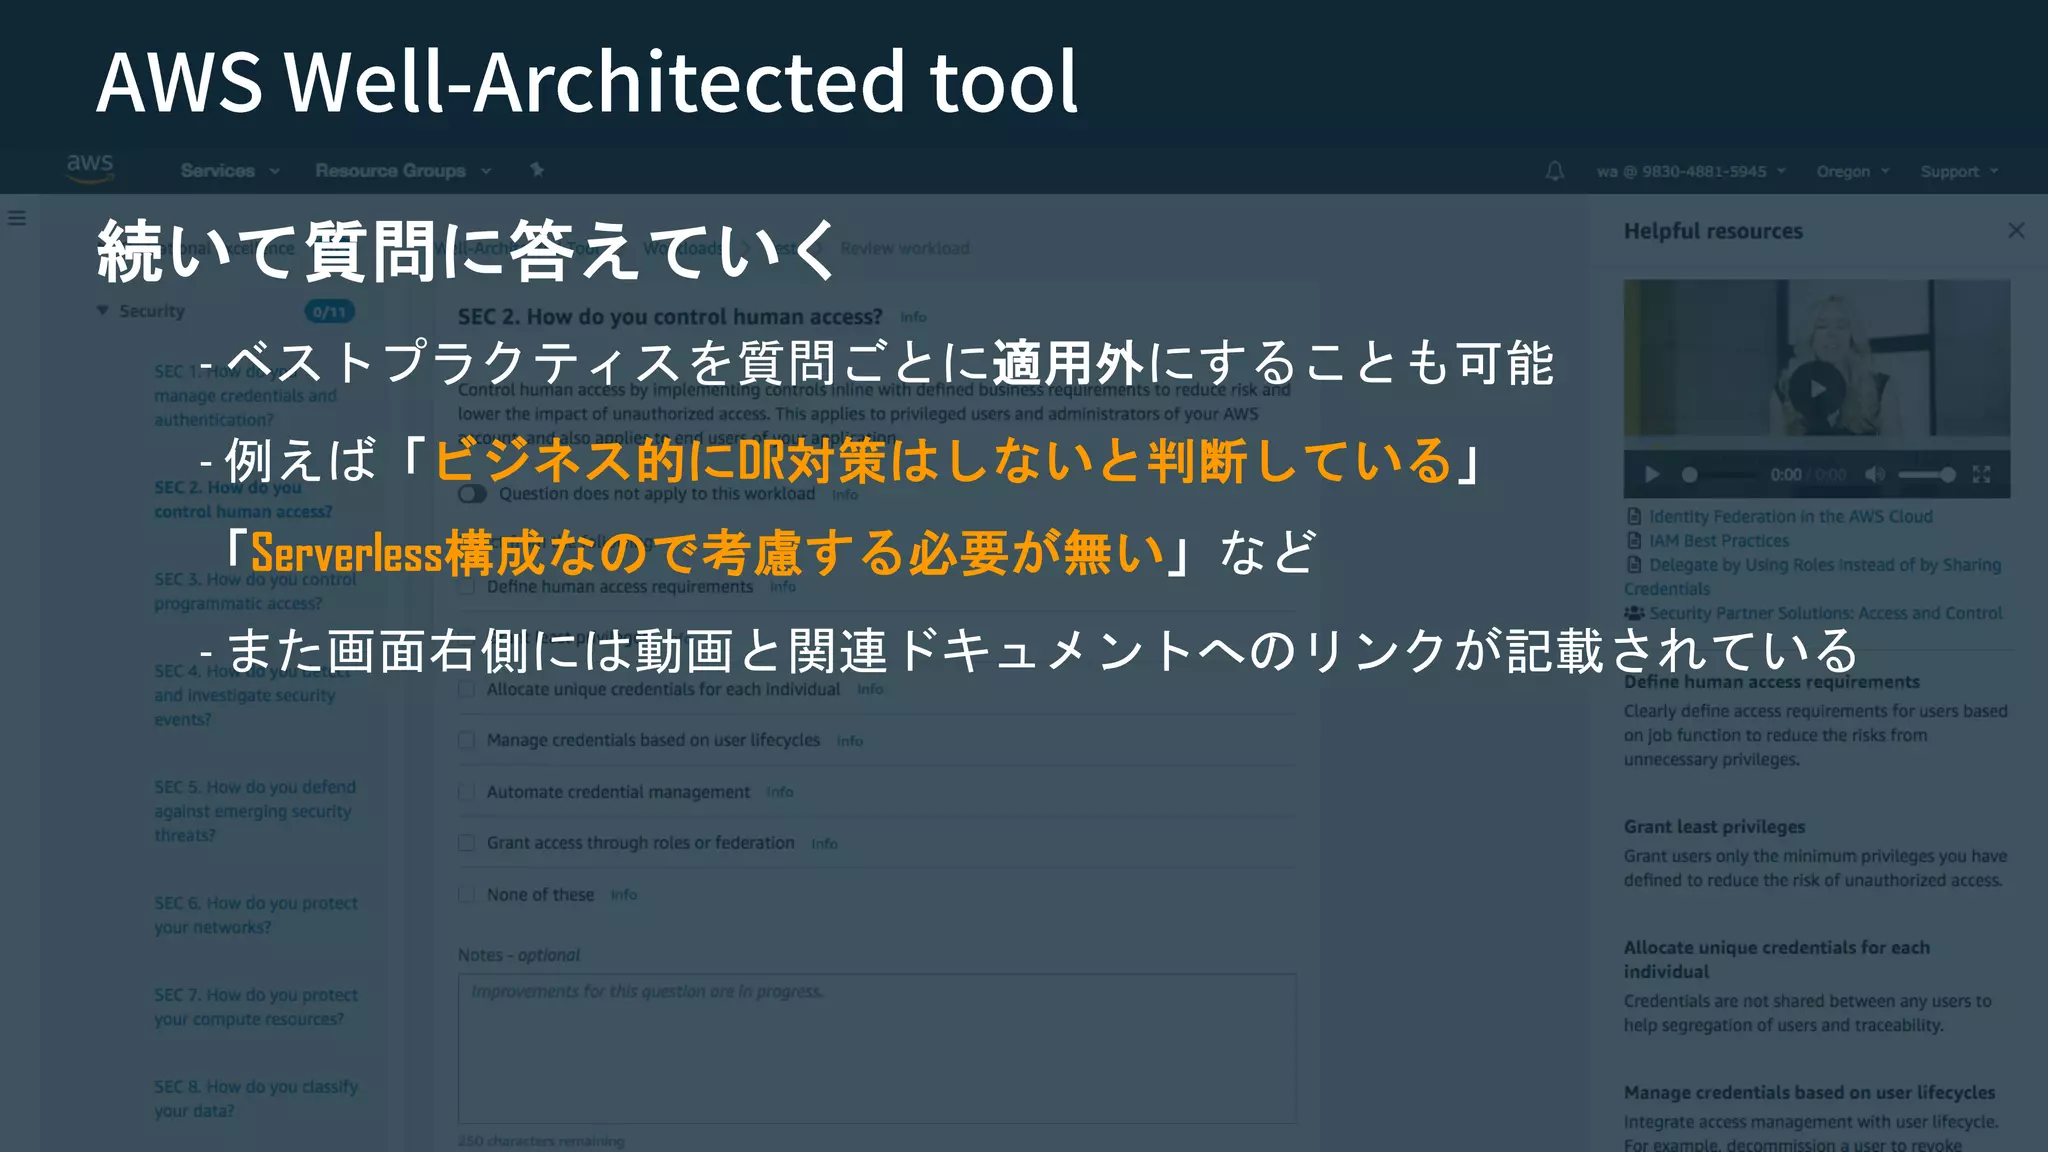Open the Oregon region dropdown
This screenshot has height=1152, width=2048.
[1852, 171]
